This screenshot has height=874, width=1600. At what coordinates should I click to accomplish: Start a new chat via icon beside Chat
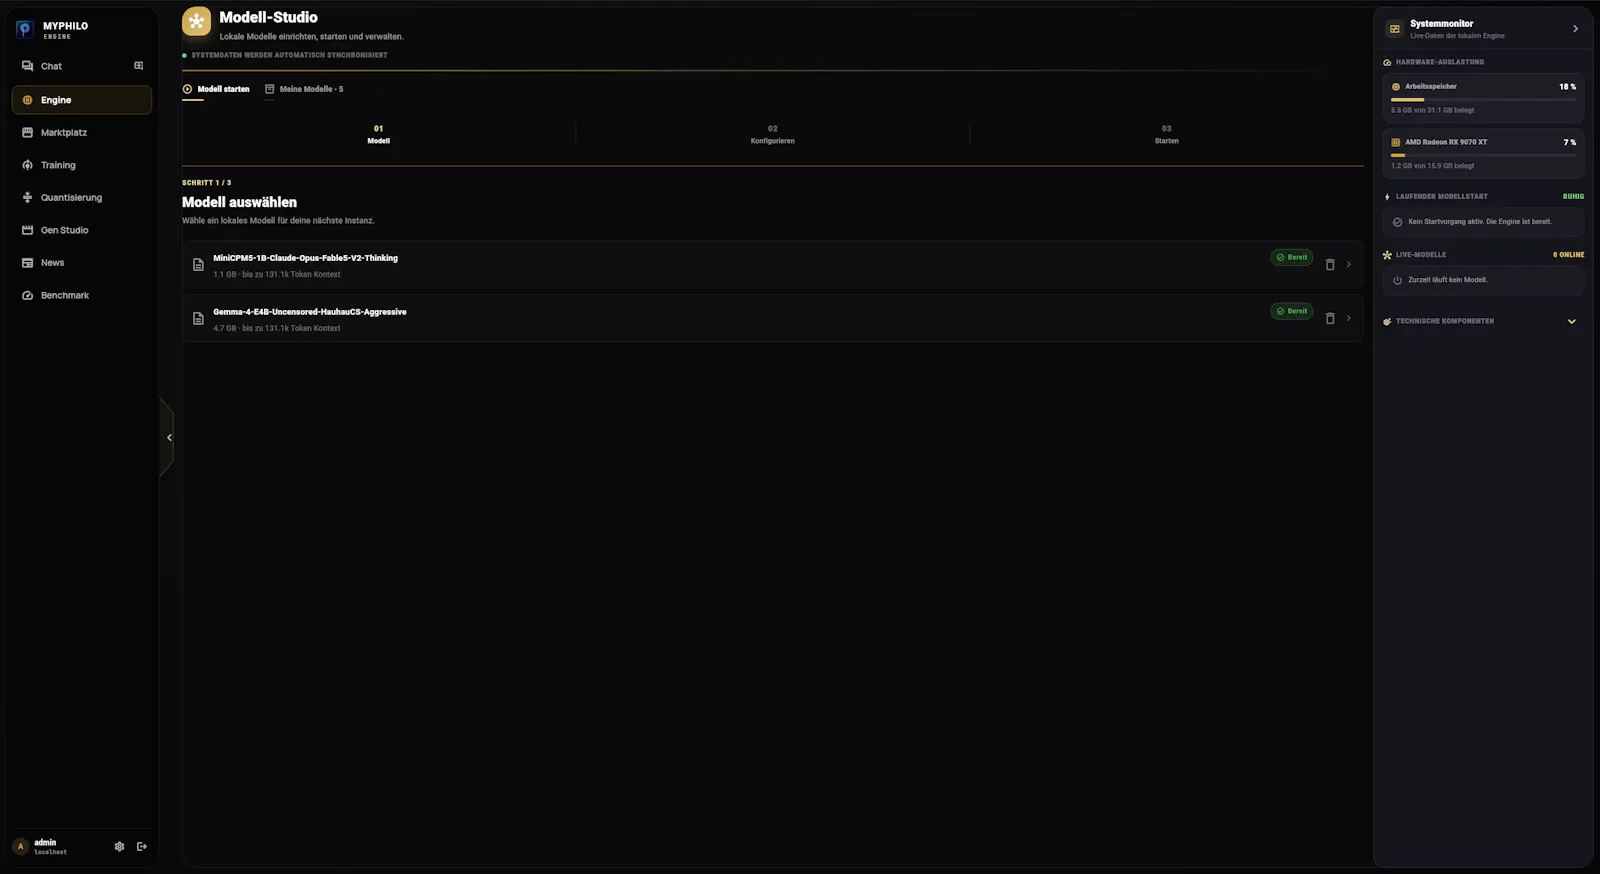pos(138,66)
